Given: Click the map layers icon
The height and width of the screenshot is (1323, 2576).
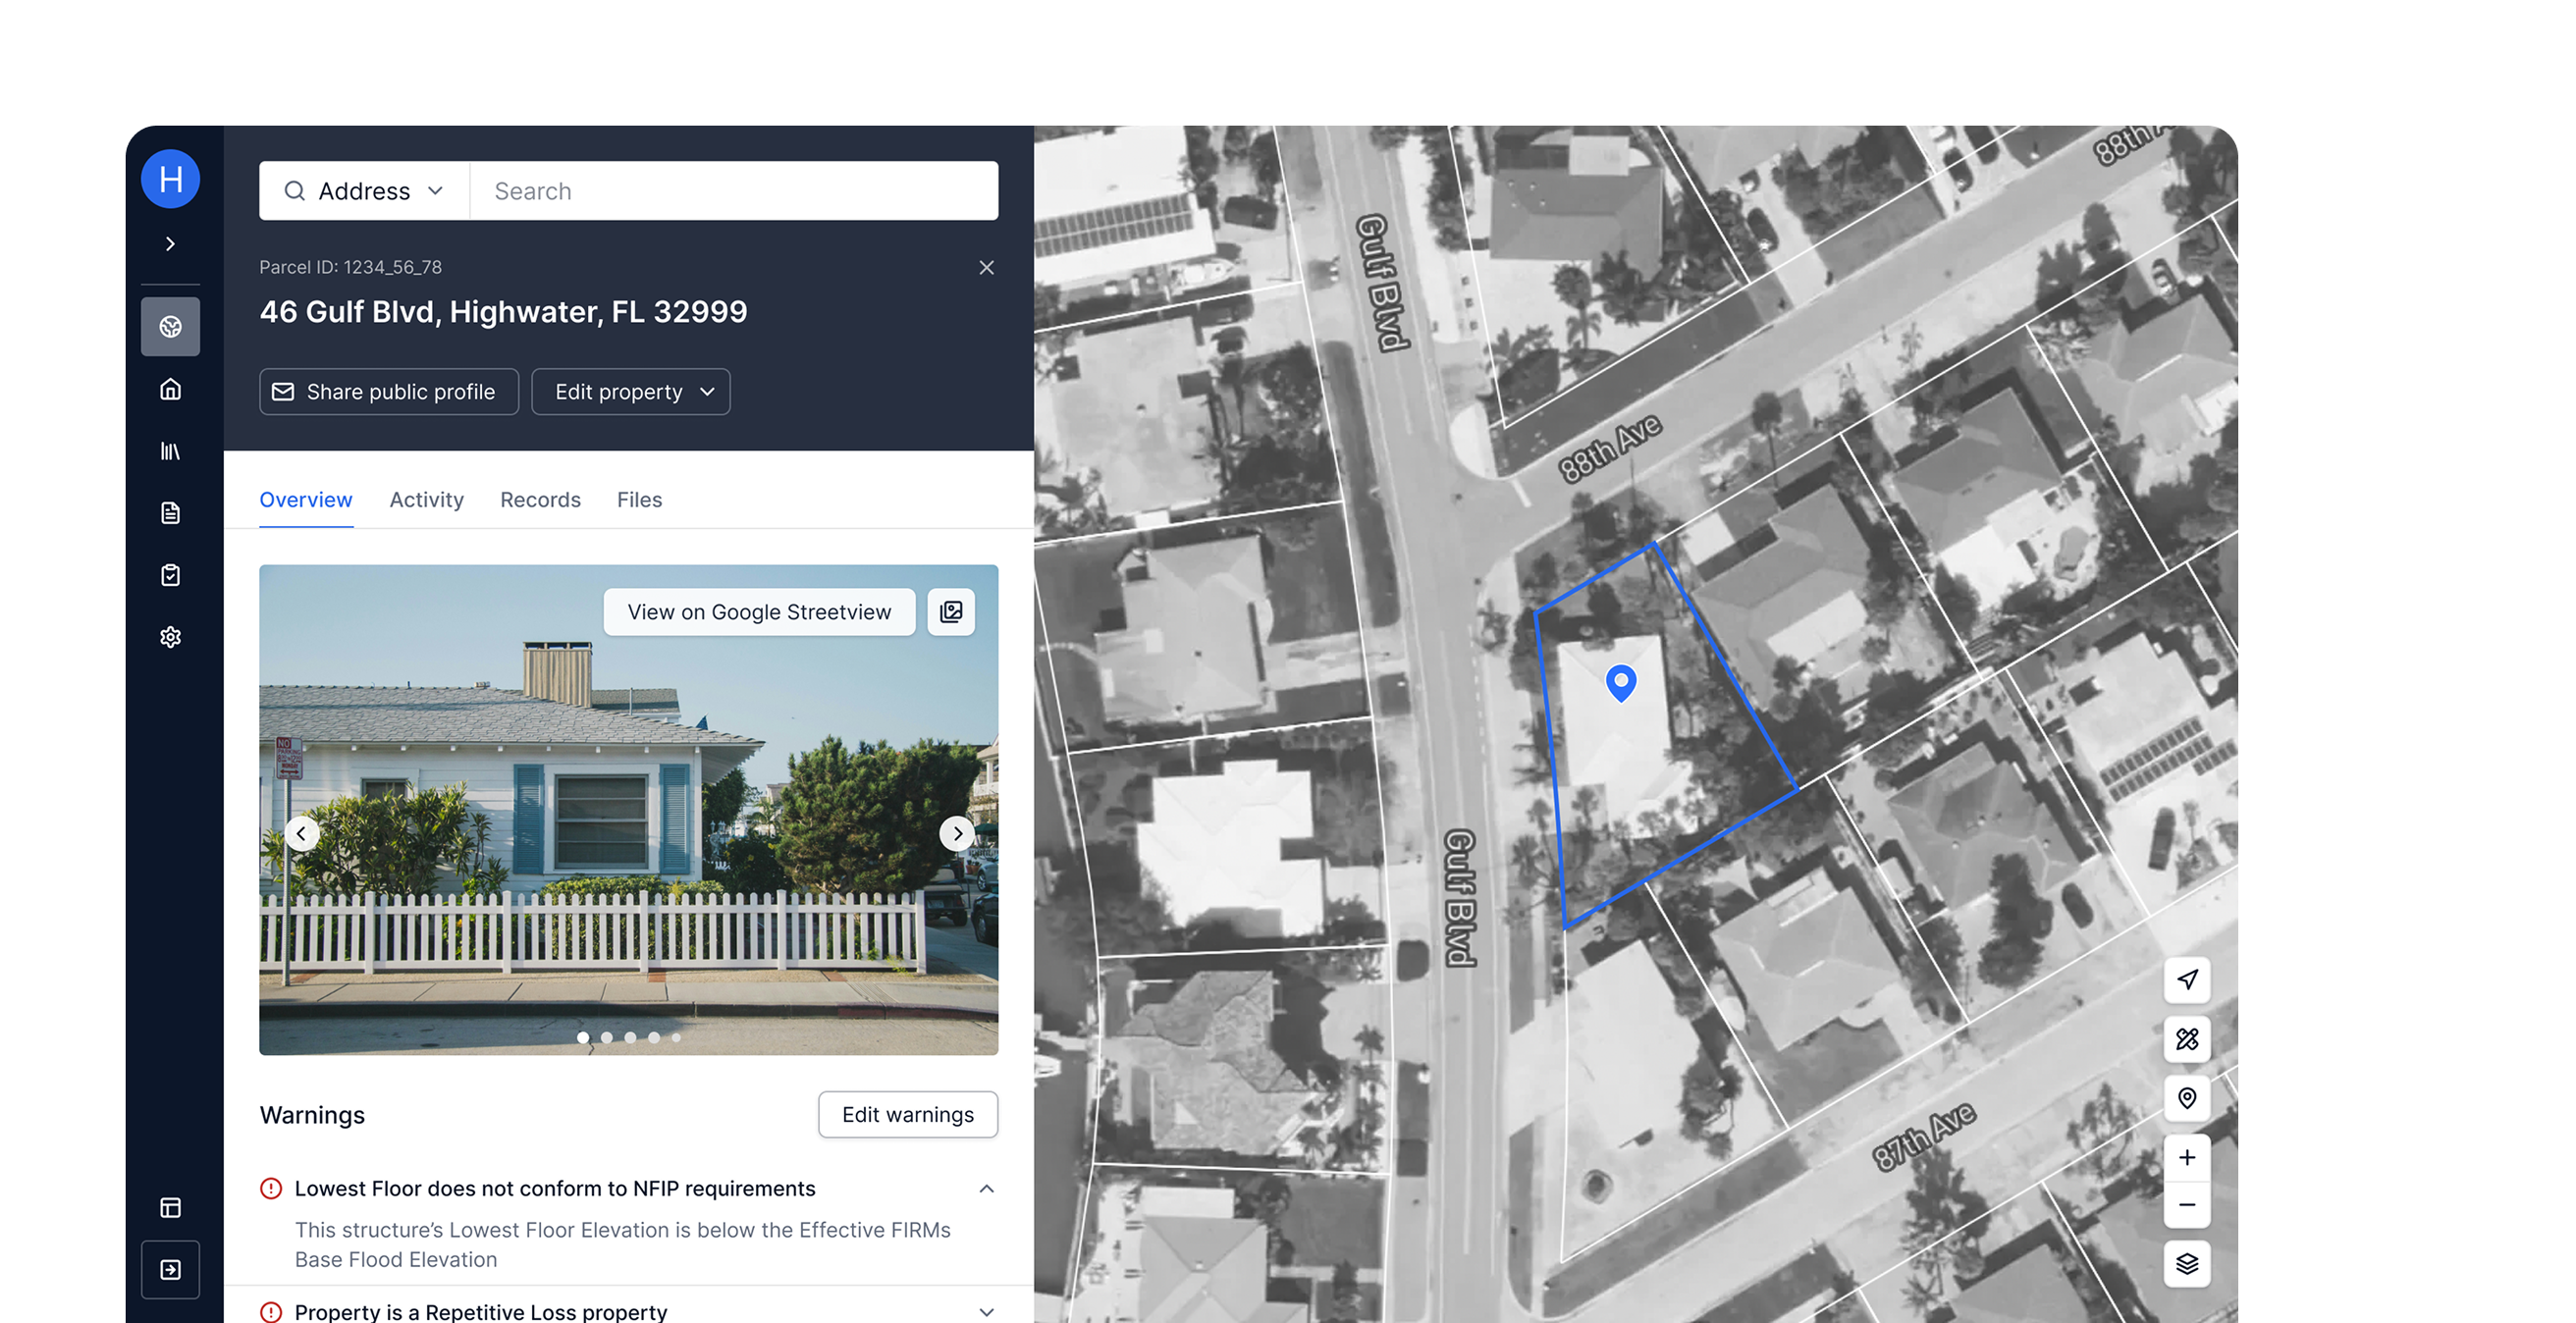Looking at the screenshot, I should click(2186, 1264).
